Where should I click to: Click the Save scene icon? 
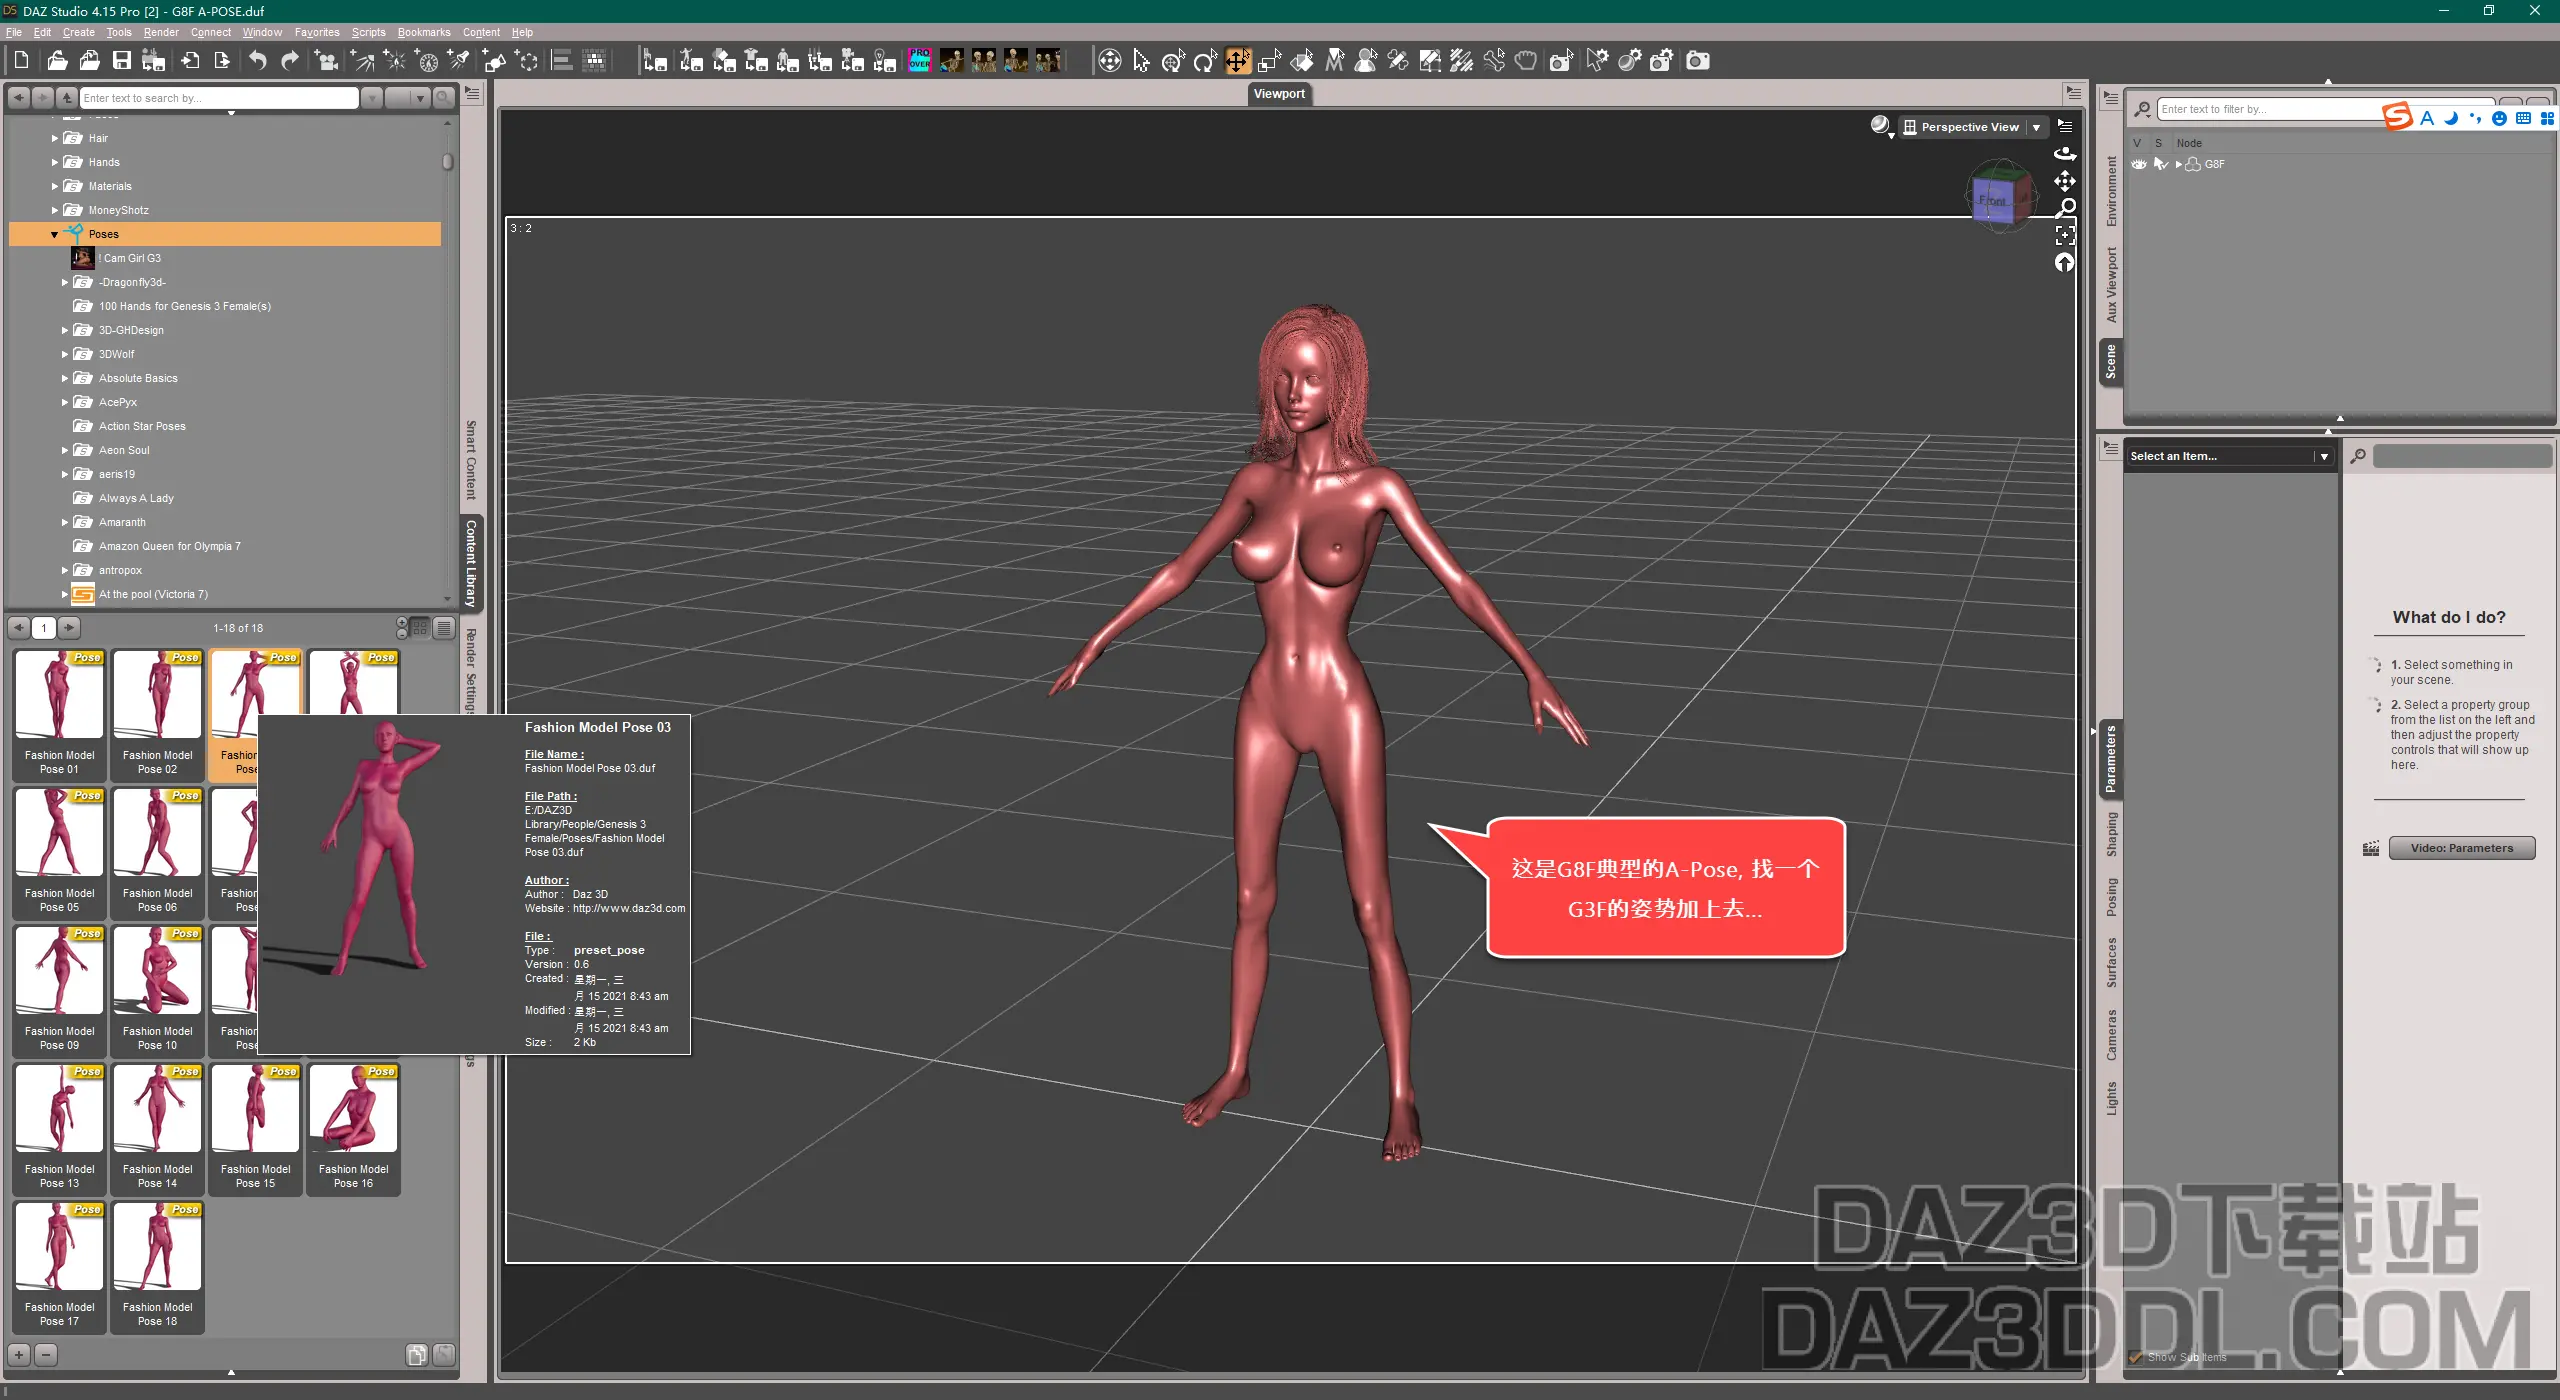[122, 61]
